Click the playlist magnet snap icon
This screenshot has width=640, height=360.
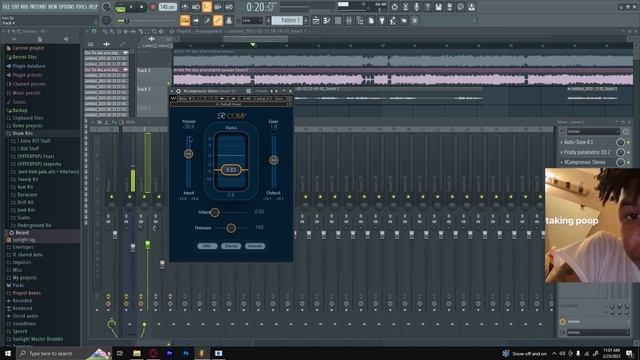pyautogui.click(x=93, y=31)
